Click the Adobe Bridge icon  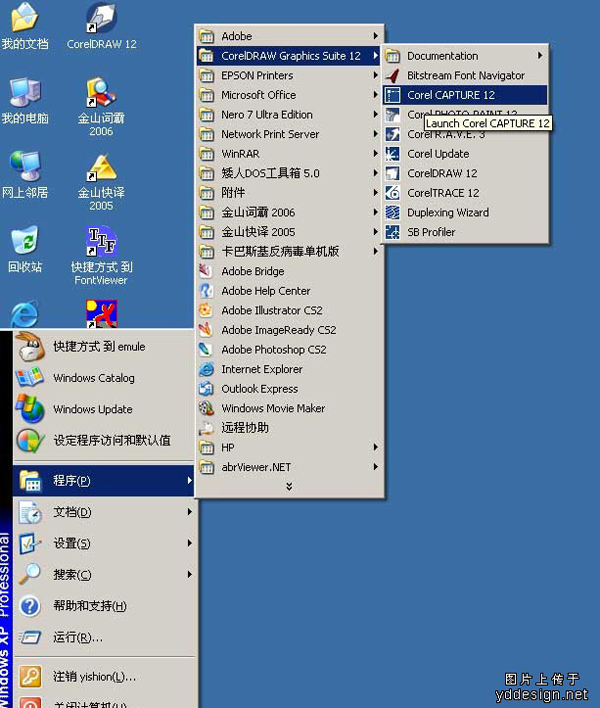(x=206, y=271)
